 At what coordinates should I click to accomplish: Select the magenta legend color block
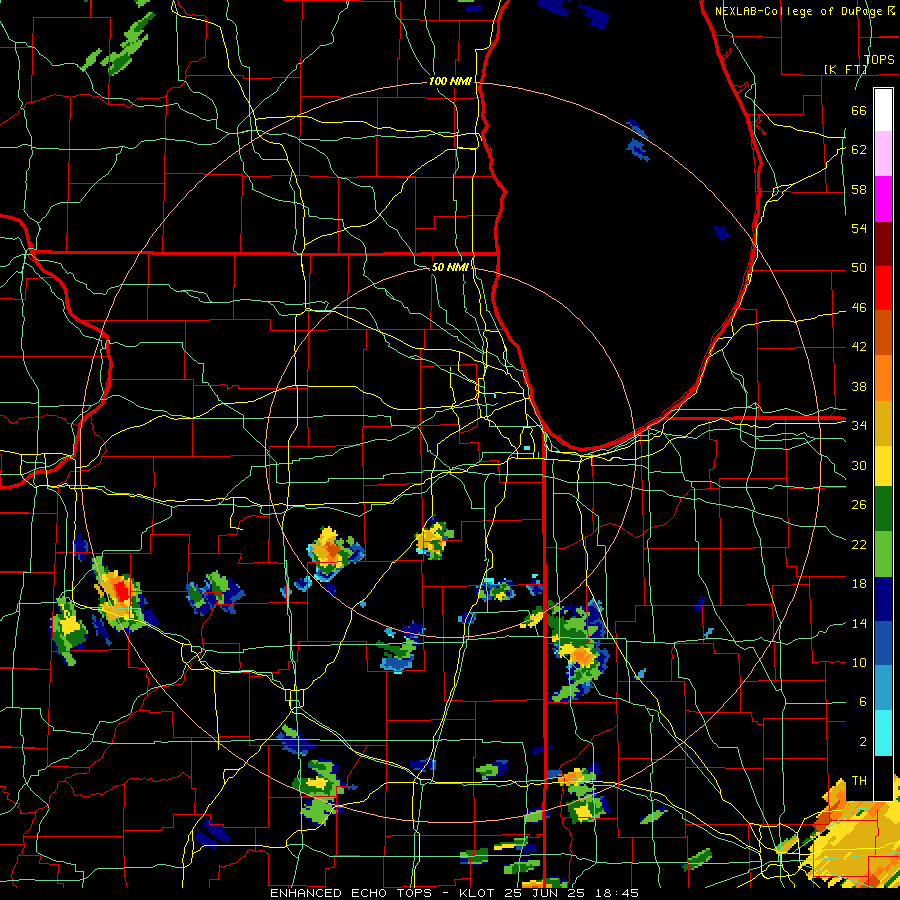pos(883,199)
